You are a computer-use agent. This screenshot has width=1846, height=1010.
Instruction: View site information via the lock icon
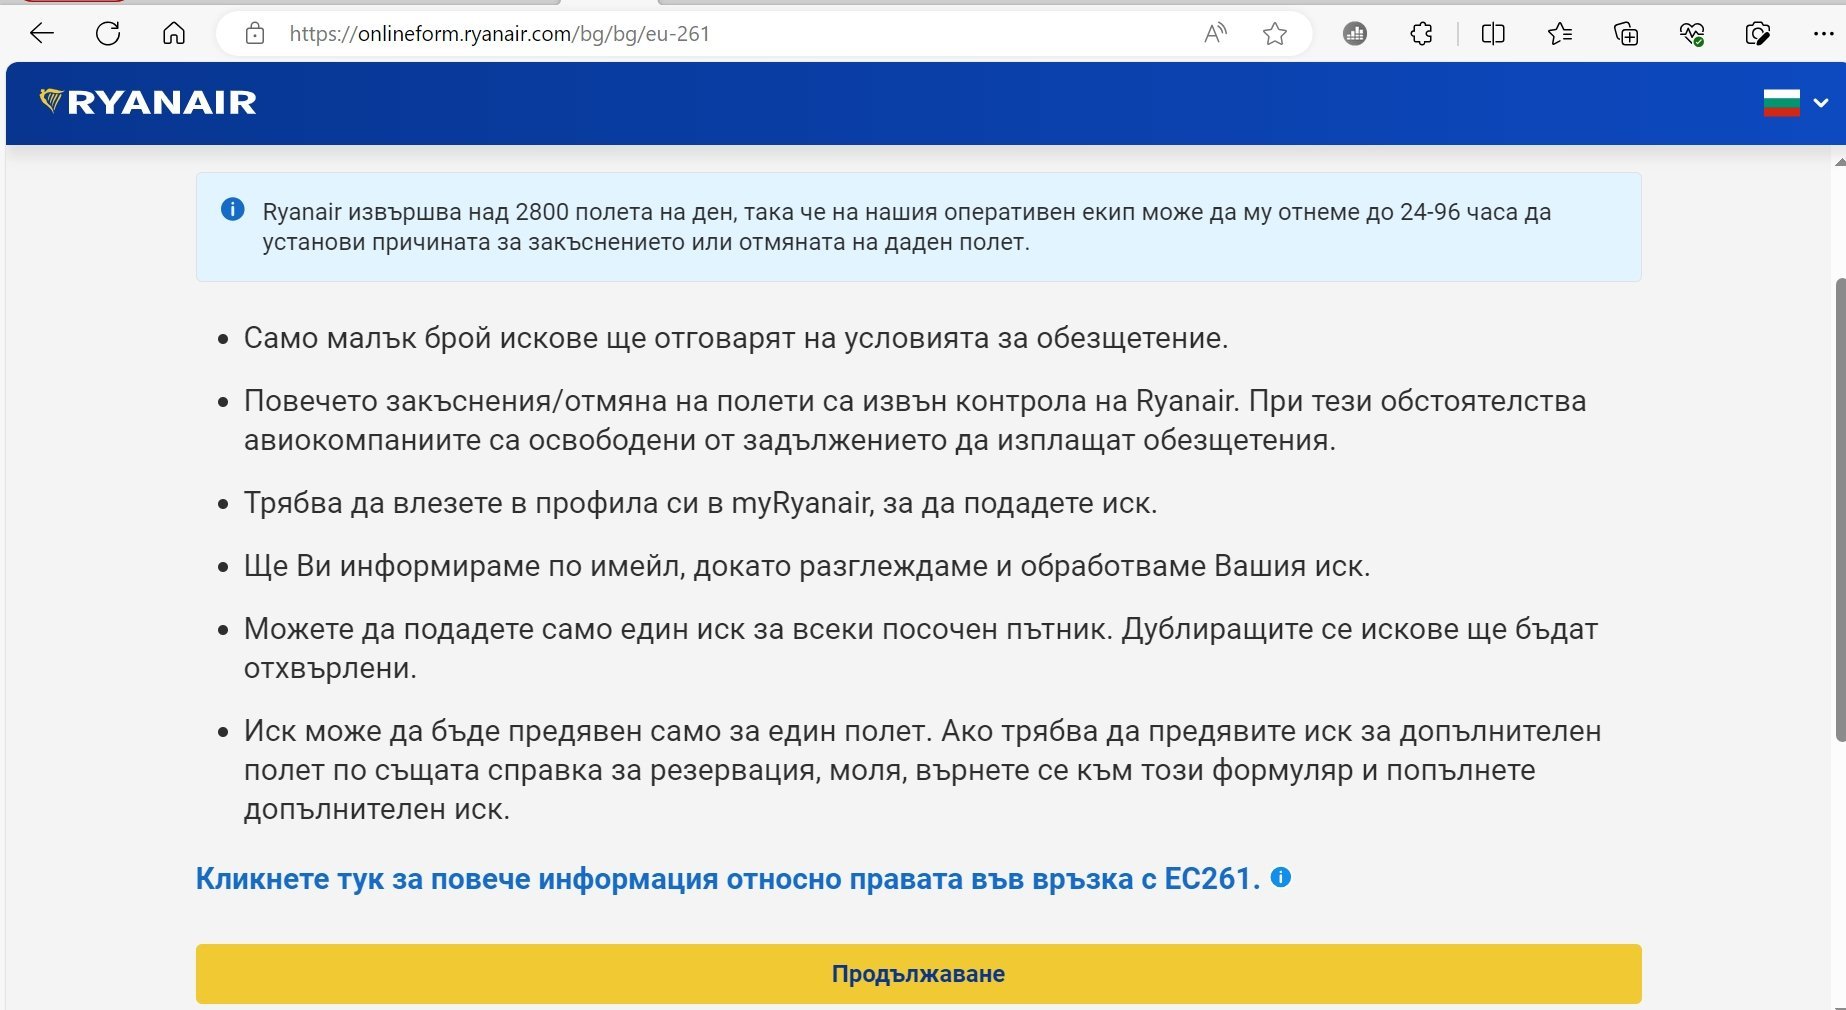click(x=255, y=34)
